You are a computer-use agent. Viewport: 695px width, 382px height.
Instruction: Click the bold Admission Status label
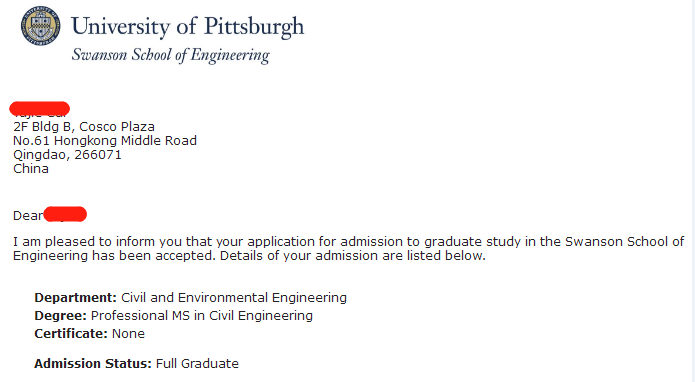pyautogui.click(x=93, y=364)
